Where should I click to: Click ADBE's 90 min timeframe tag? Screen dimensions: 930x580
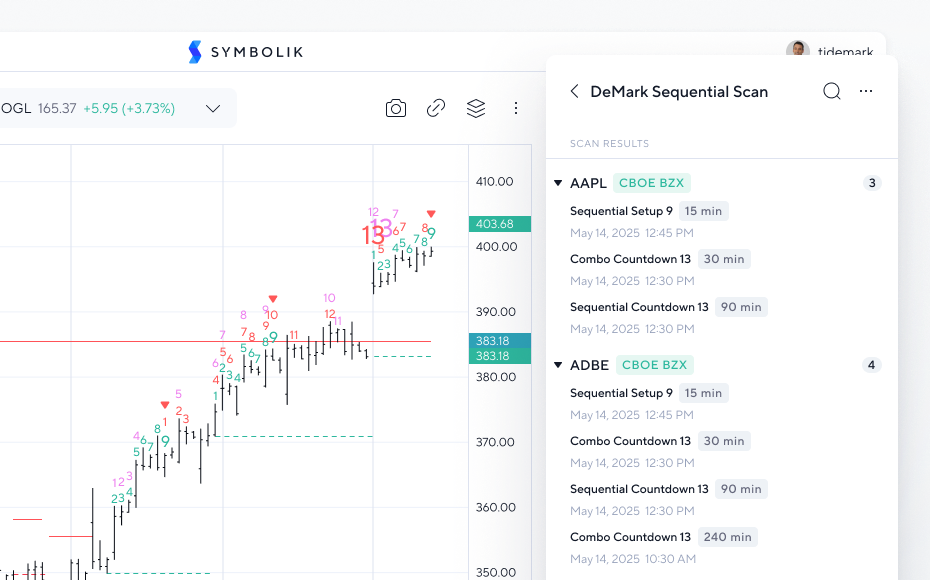point(741,489)
